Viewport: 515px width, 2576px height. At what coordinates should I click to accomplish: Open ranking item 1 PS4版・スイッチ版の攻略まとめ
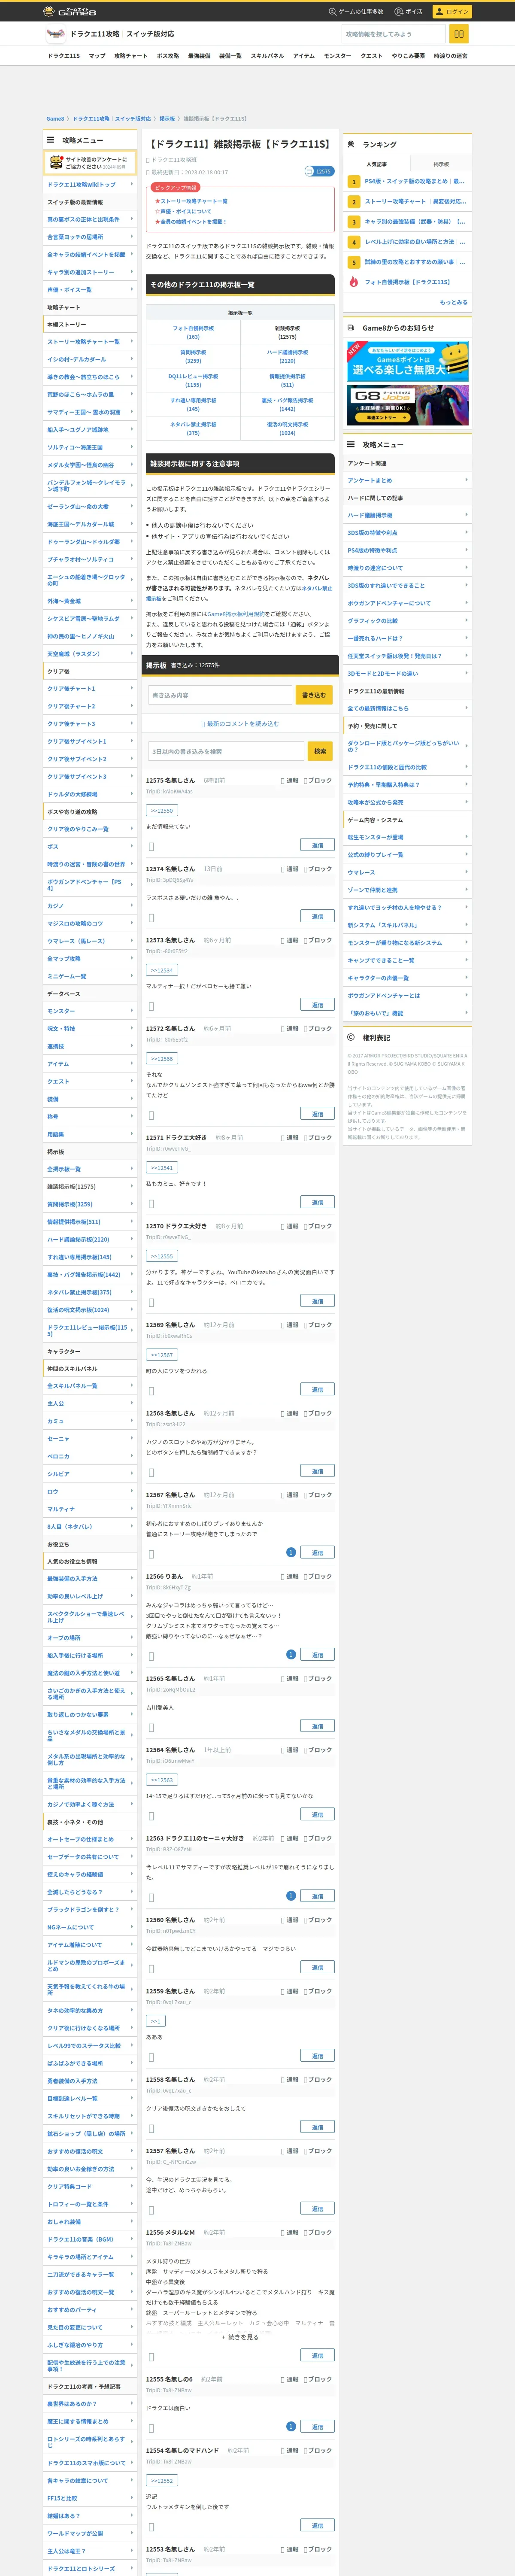[x=414, y=182]
